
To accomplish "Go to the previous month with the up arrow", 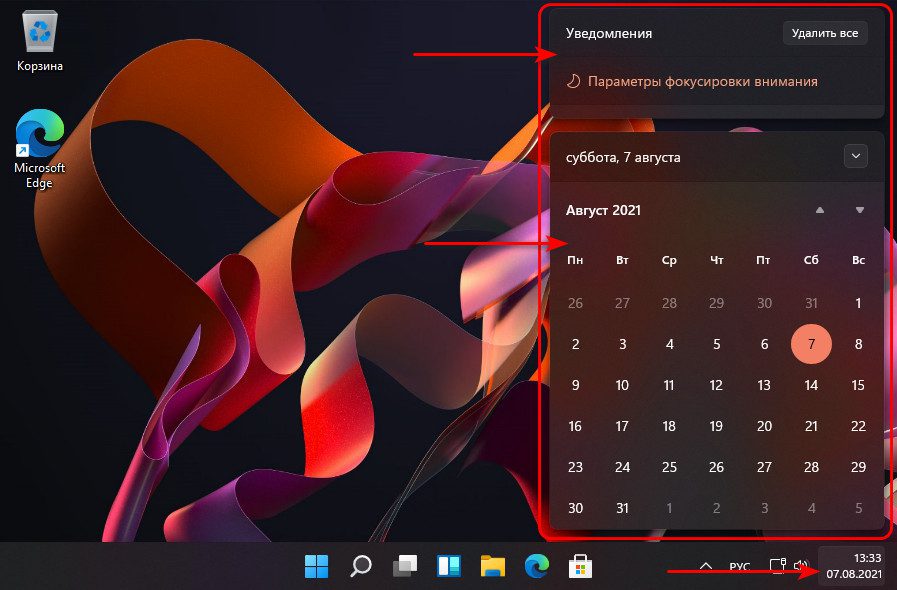I will [x=820, y=210].
